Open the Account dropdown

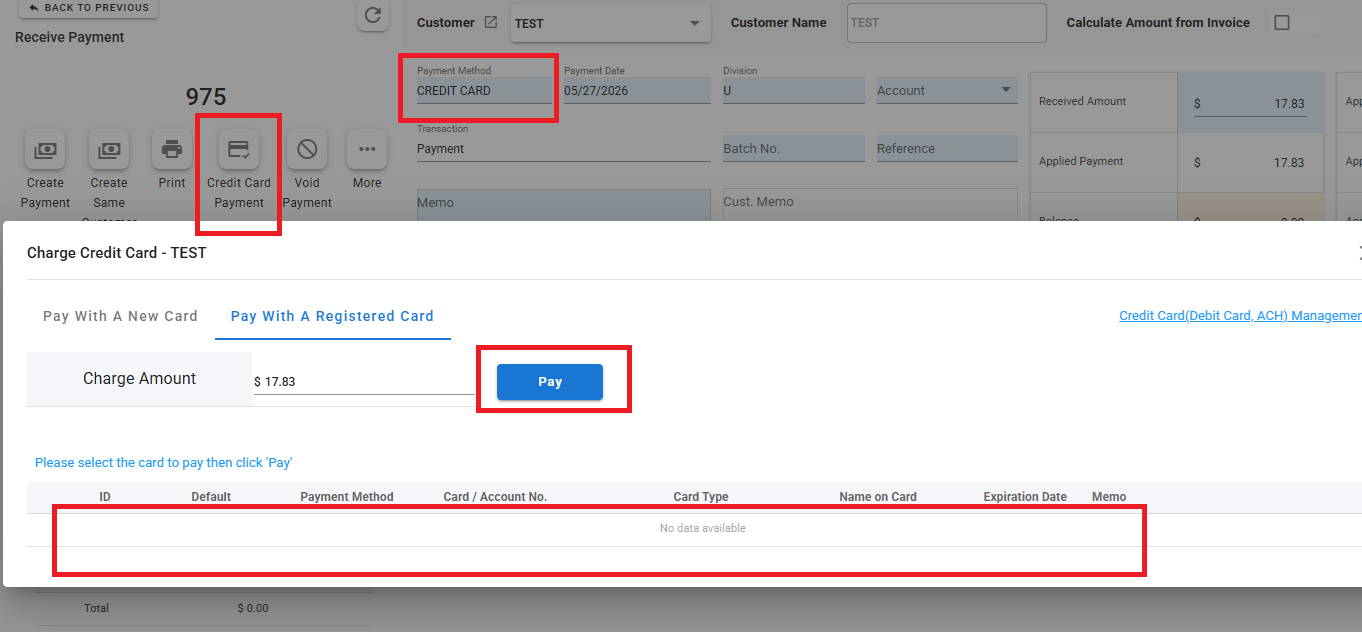[947, 90]
